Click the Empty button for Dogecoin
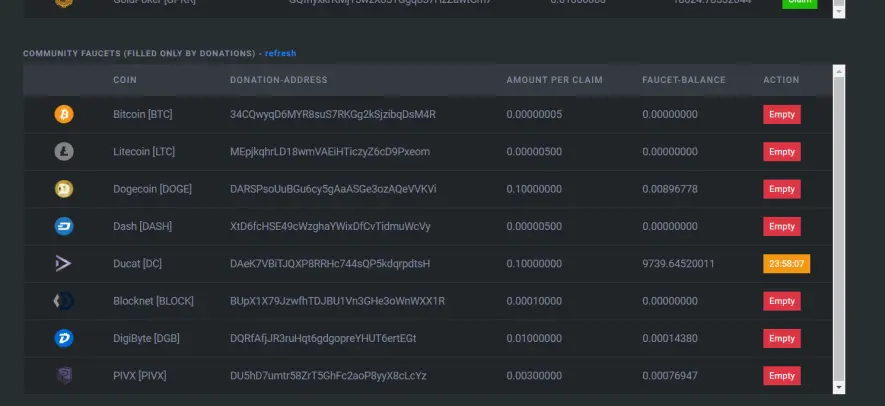 click(782, 189)
